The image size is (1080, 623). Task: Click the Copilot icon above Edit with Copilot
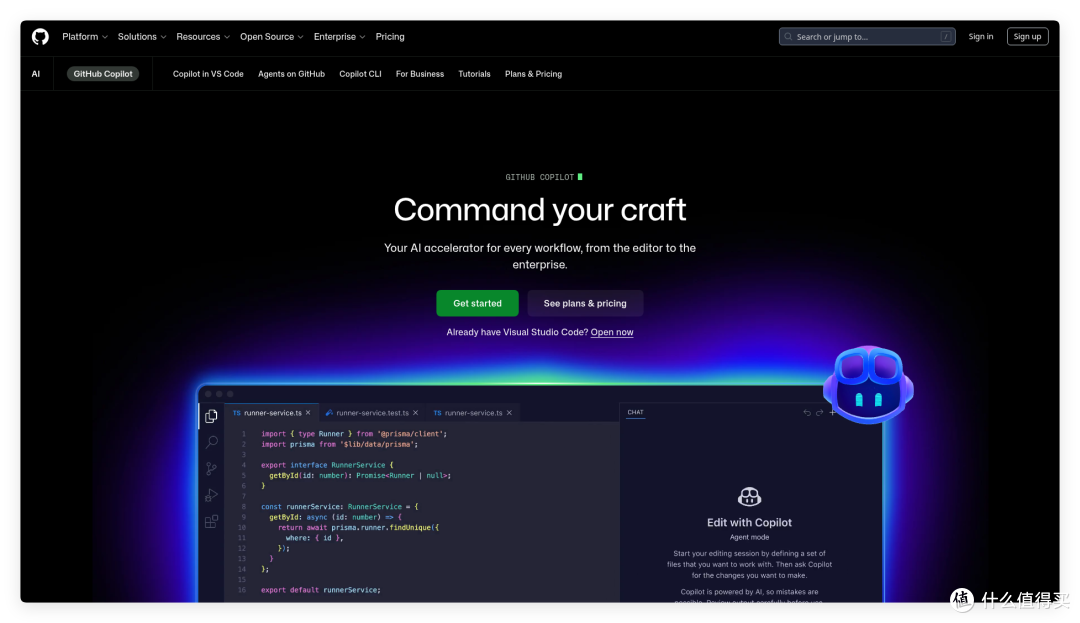pos(749,496)
